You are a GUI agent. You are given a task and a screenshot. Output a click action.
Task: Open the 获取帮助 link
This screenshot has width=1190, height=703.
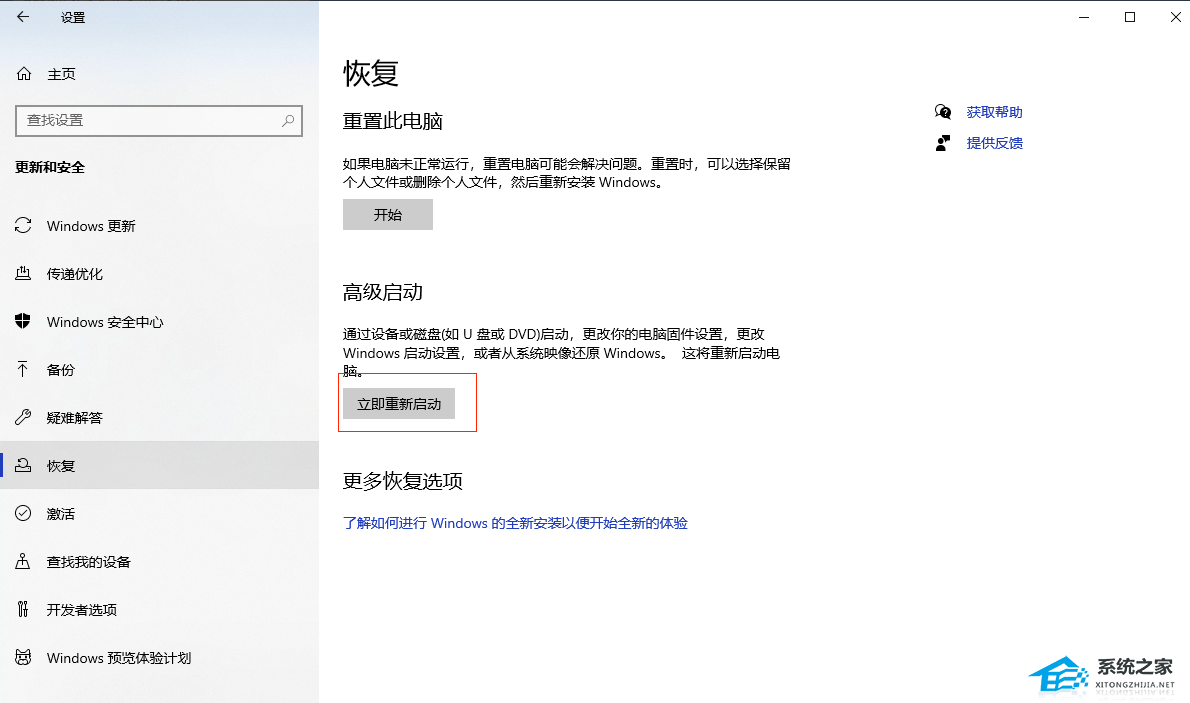[994, 112]
